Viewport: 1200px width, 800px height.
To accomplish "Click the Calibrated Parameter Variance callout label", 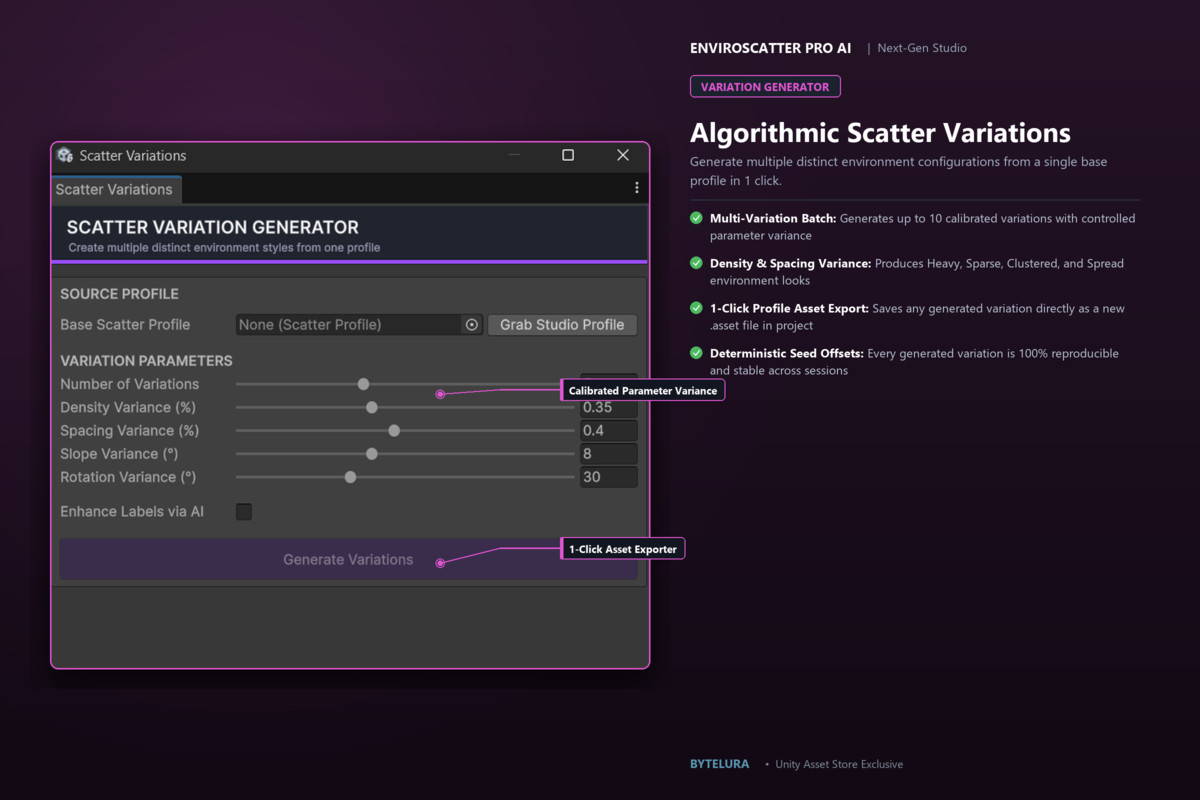I will [x=643, y=390].
